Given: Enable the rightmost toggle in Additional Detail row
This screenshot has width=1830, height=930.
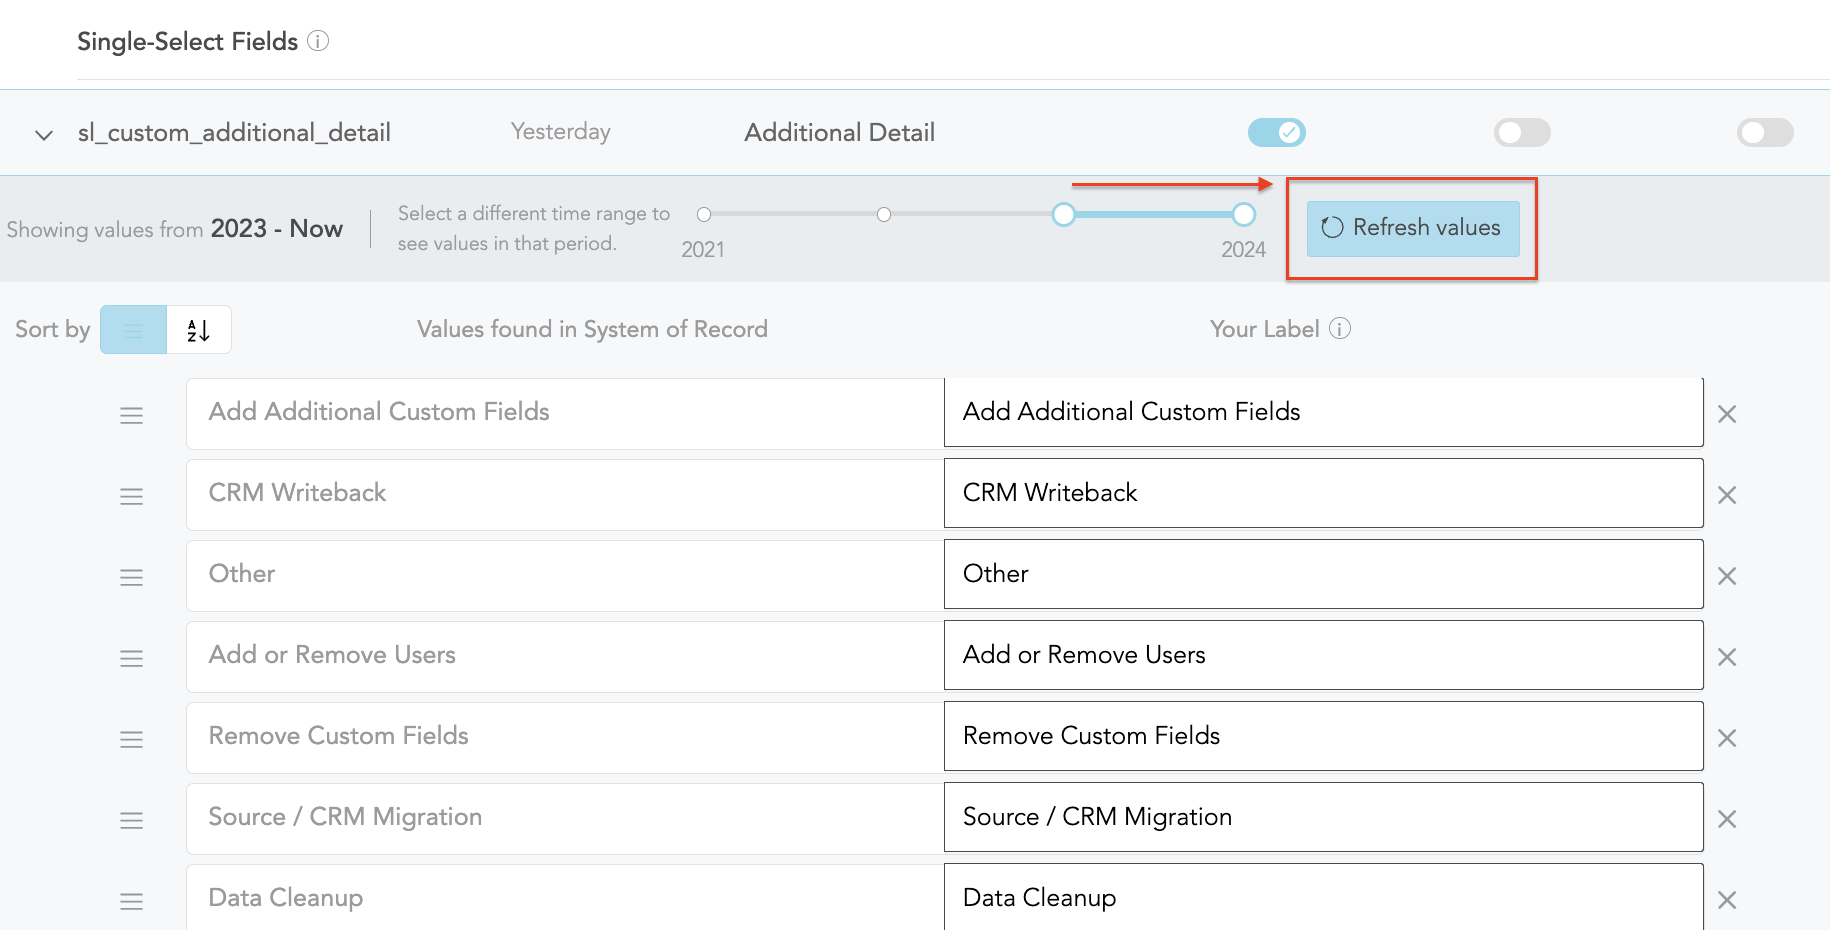Looking at the screenshot, I should tap(1765, 132).
